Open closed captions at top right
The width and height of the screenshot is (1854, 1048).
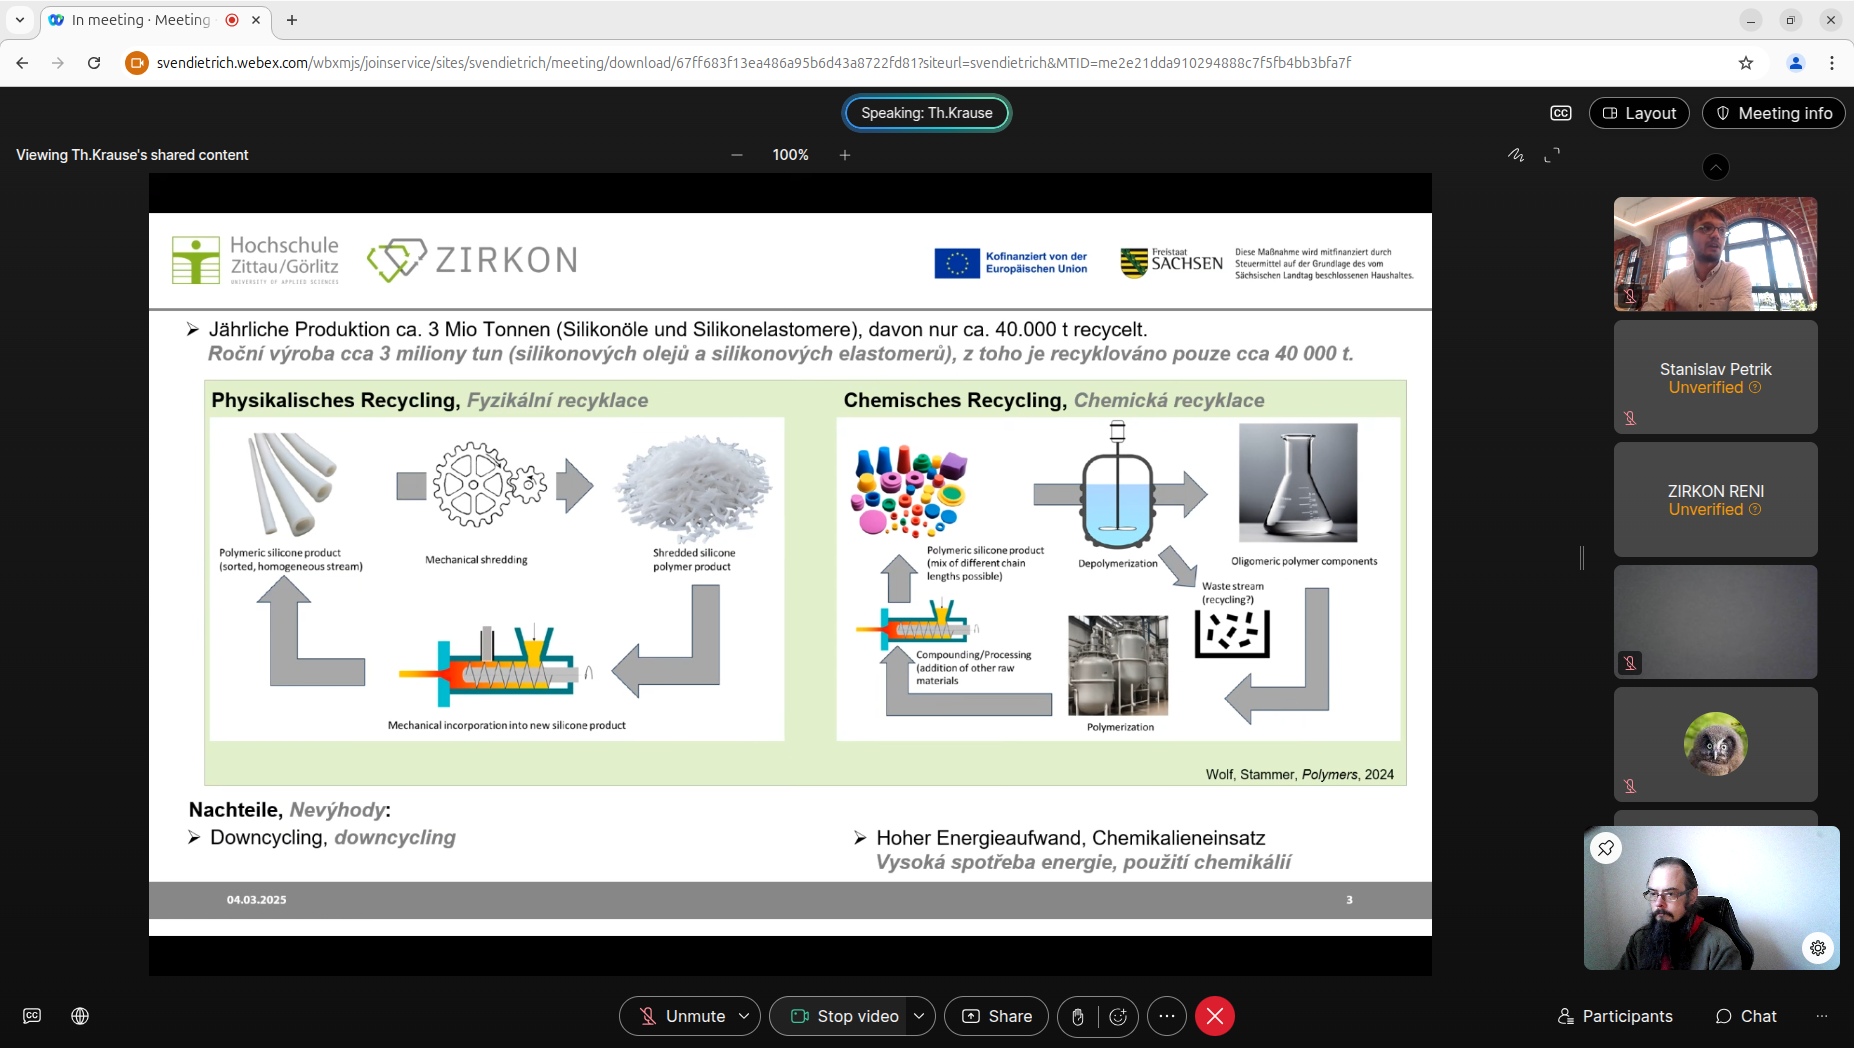[x=1560, y=113]
